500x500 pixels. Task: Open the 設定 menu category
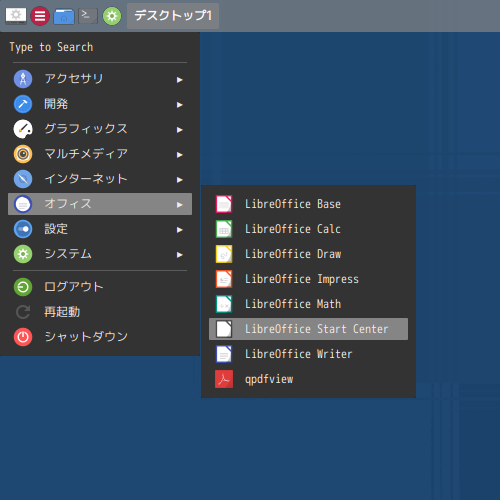[x=100, y=229]
